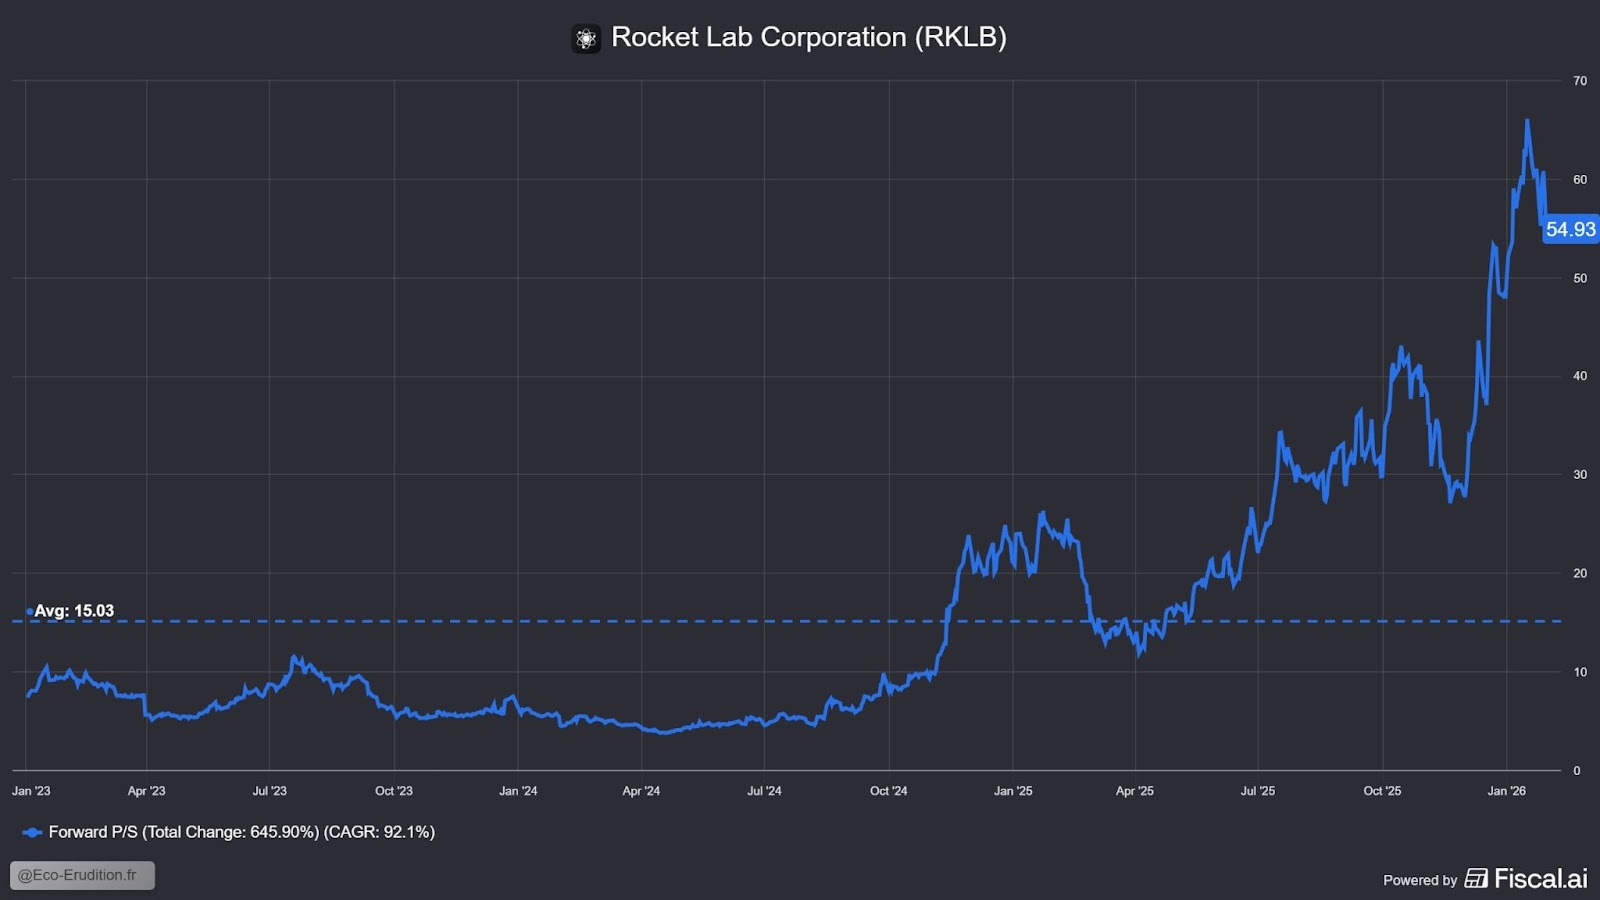Click the 'Powered by' text
The height and width of the screenshot is (900, 1600).
pos(1420,880)
